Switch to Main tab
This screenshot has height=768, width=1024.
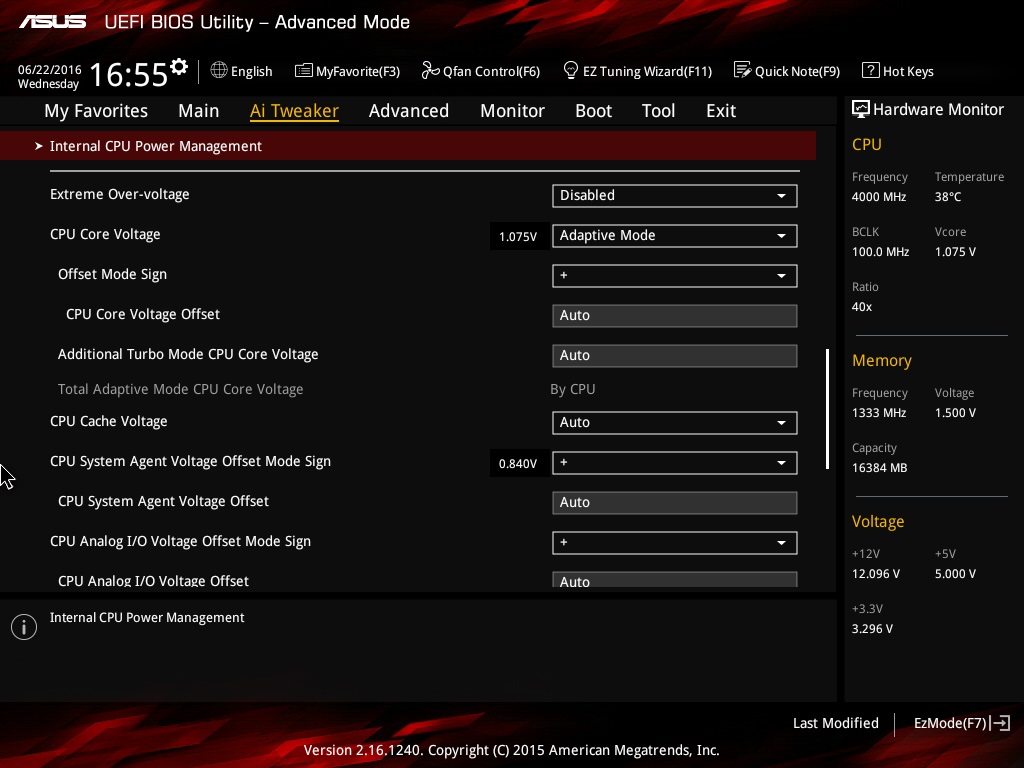tap(199, 111)
